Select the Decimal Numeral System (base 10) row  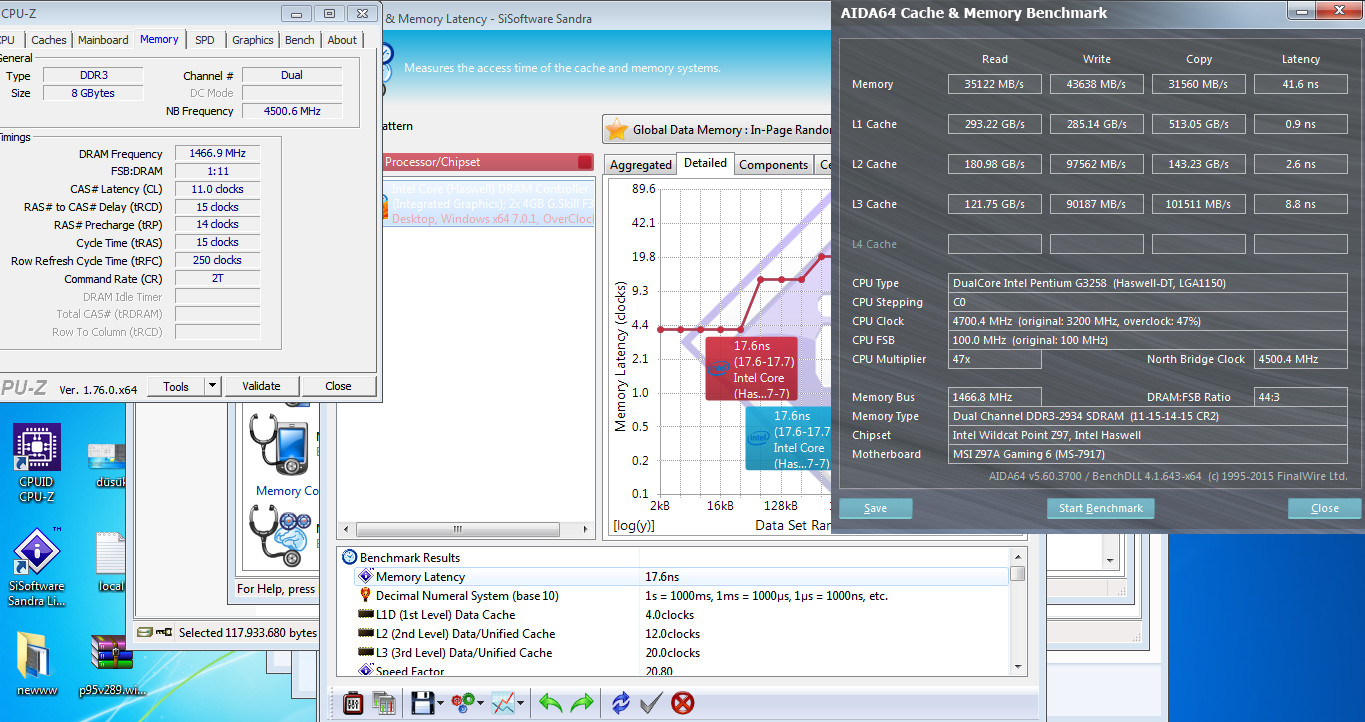tap(682, 596)
